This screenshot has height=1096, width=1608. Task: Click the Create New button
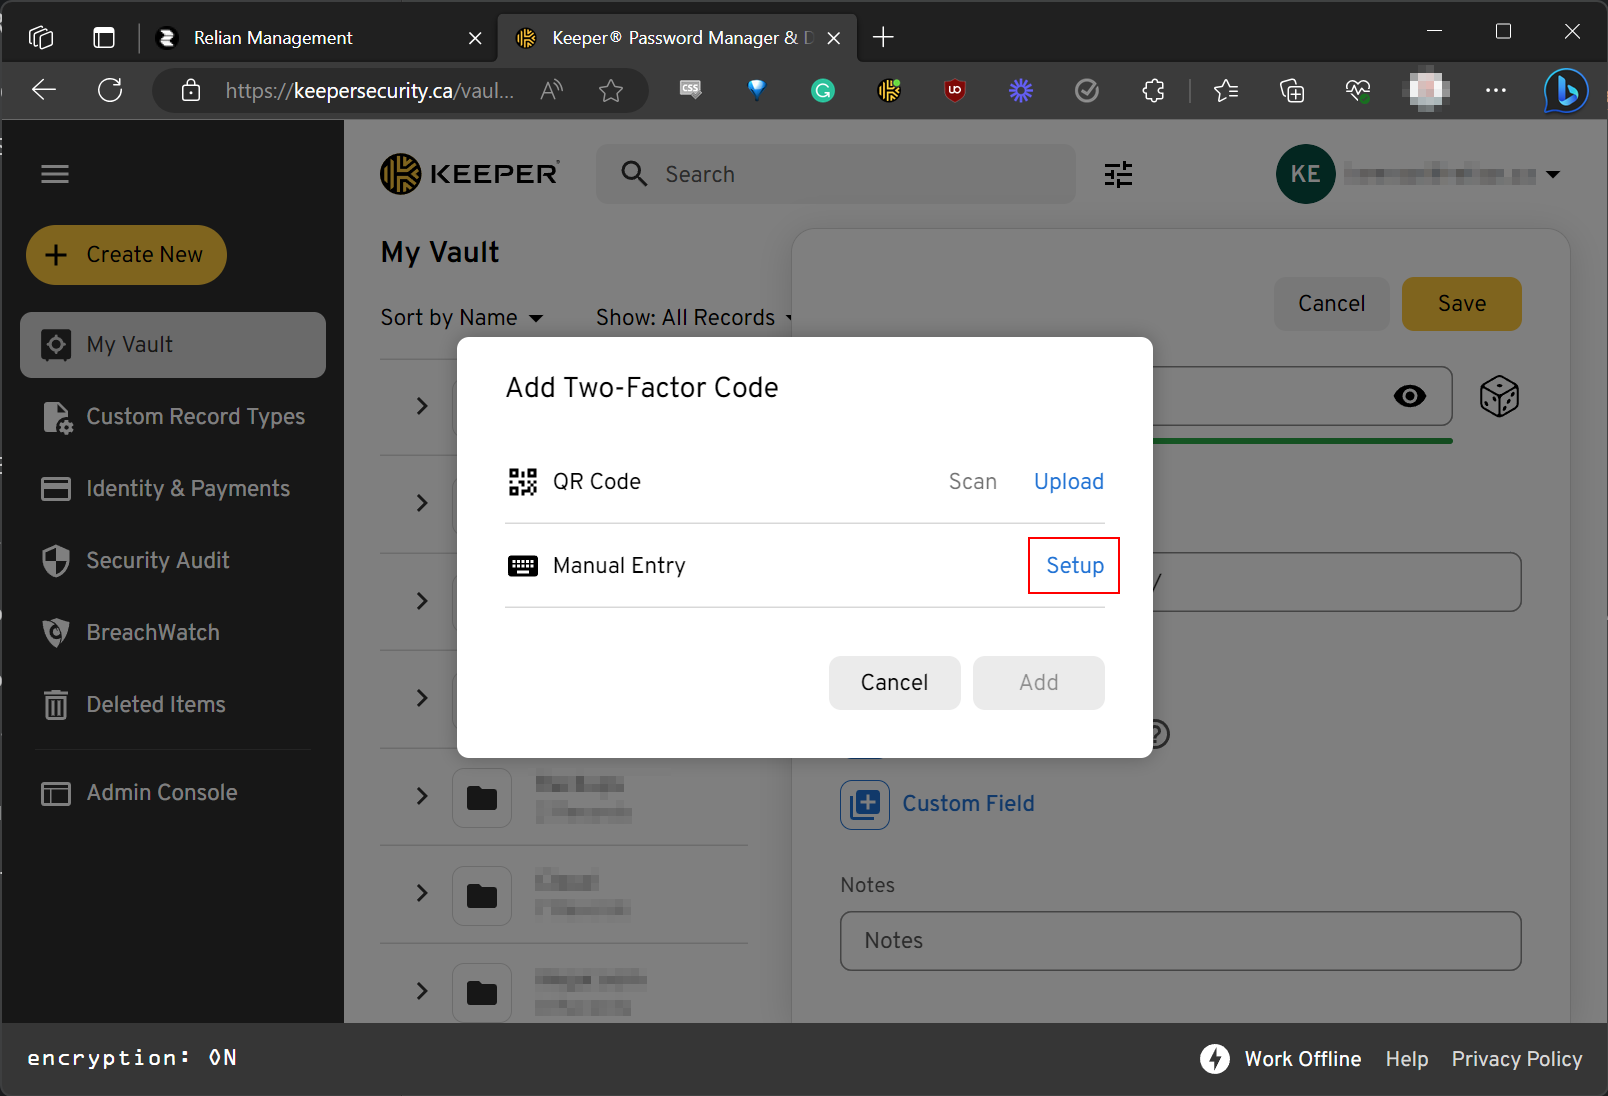tap(126, 255)
